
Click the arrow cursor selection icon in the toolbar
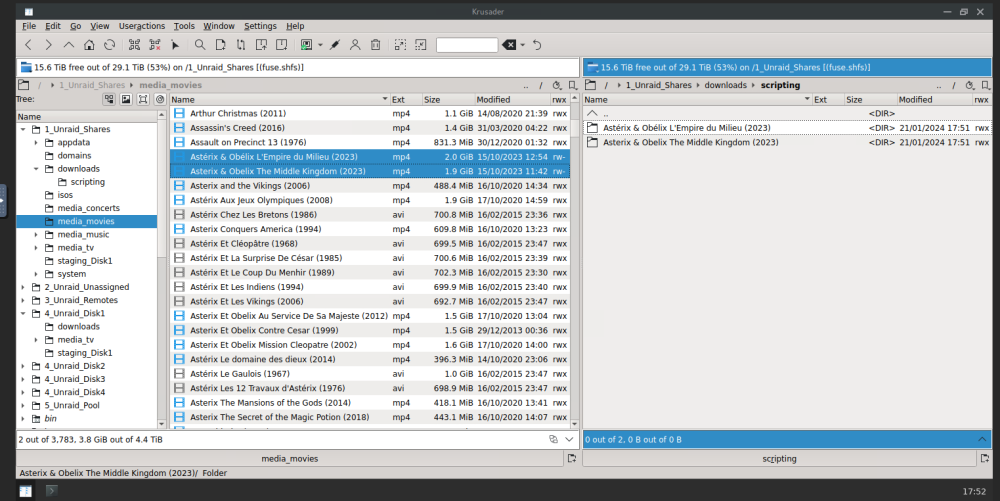pyautogui.click(x=175, y=45)
